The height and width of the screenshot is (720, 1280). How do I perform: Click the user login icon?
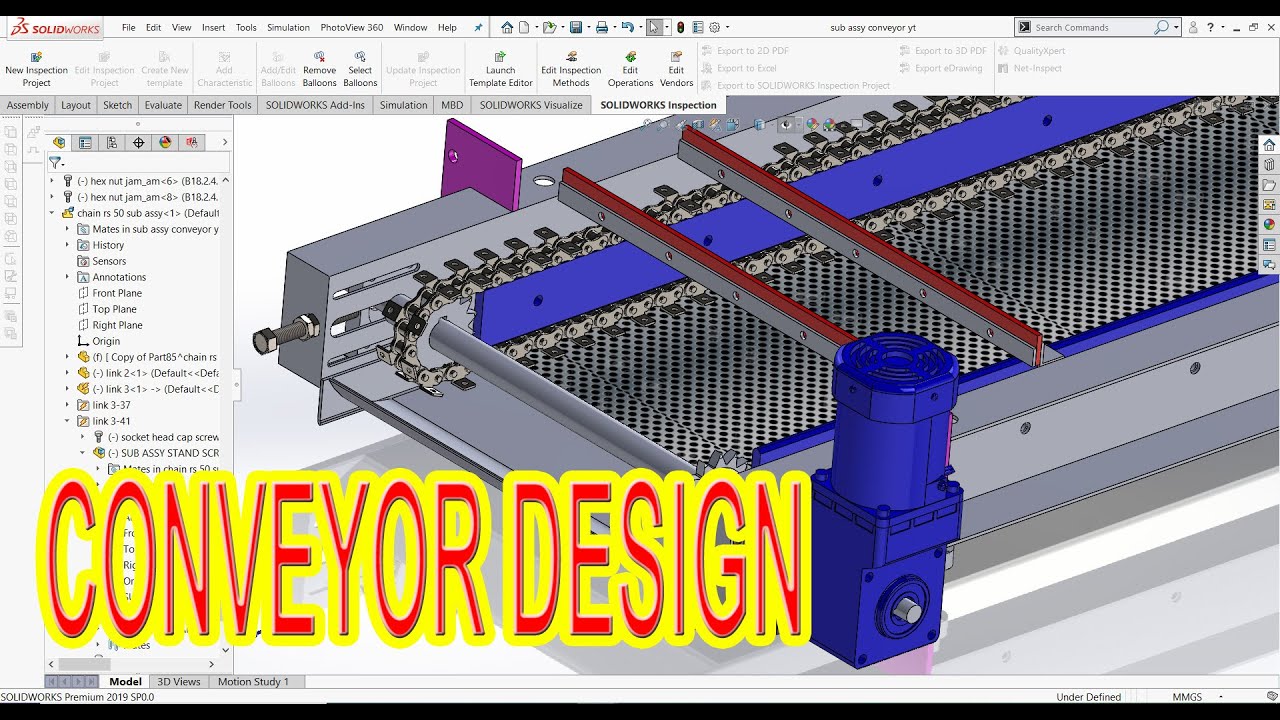tap(1193, 28)
